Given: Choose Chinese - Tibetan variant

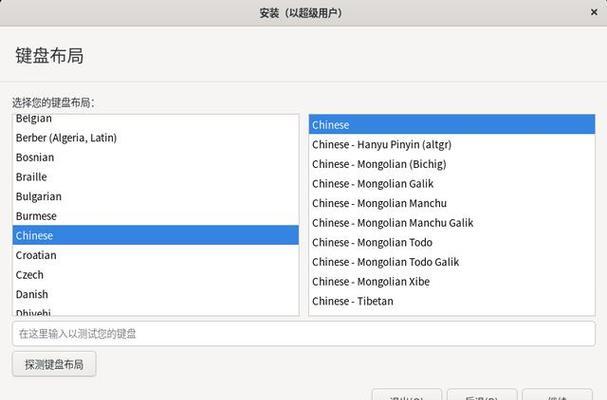Looking at the screenshot, I should tap(452, 301).
